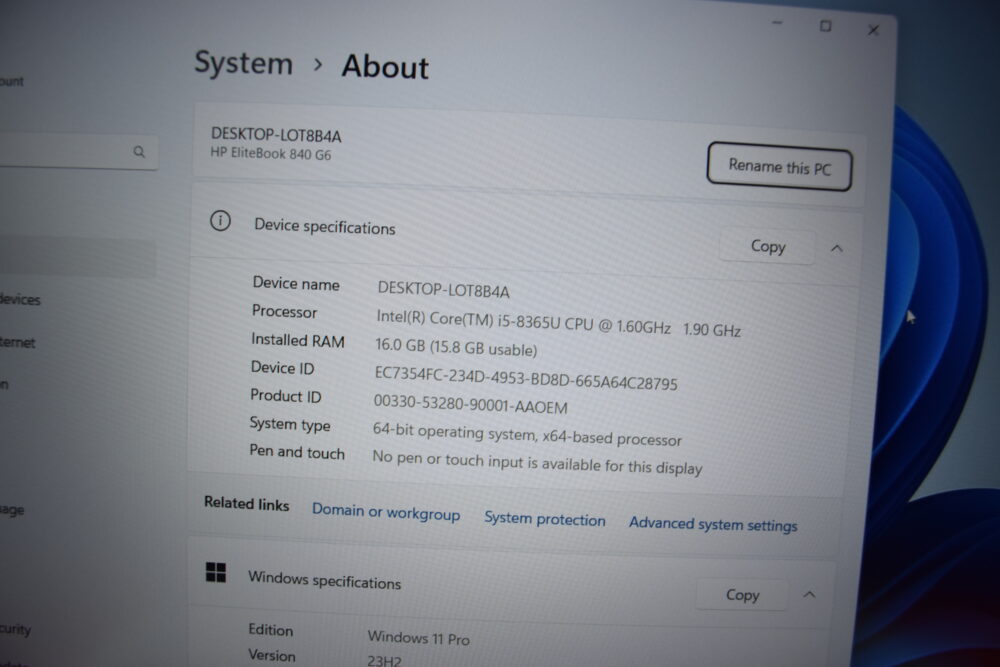Click the About page title

pos(385,67)
